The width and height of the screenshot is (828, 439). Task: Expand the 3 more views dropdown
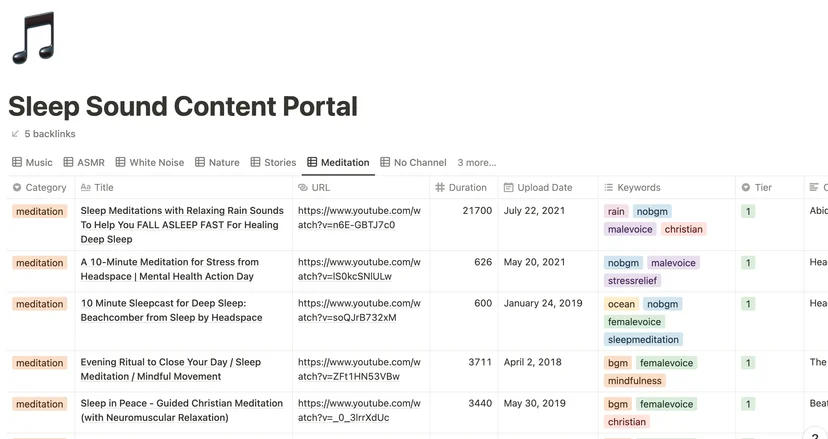(x=477, y=162)
